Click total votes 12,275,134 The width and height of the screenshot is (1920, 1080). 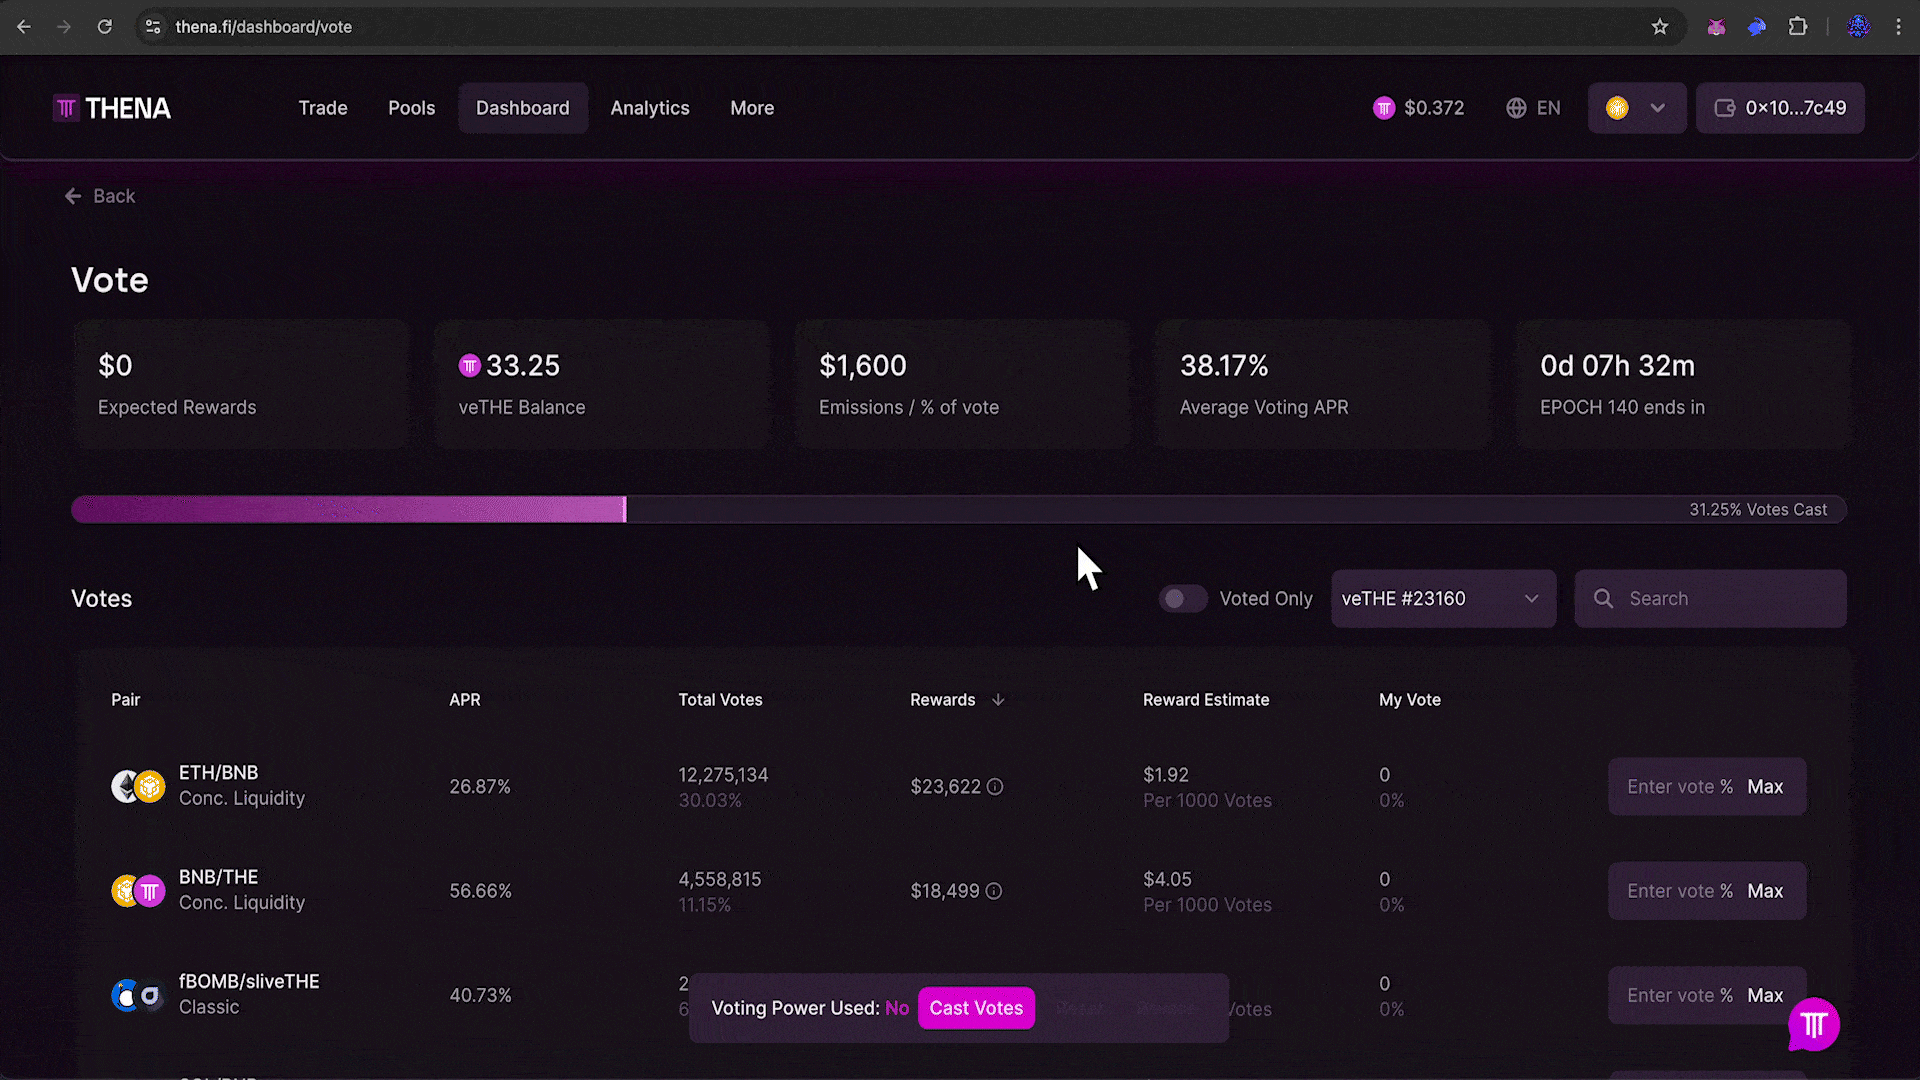(723, 775)
